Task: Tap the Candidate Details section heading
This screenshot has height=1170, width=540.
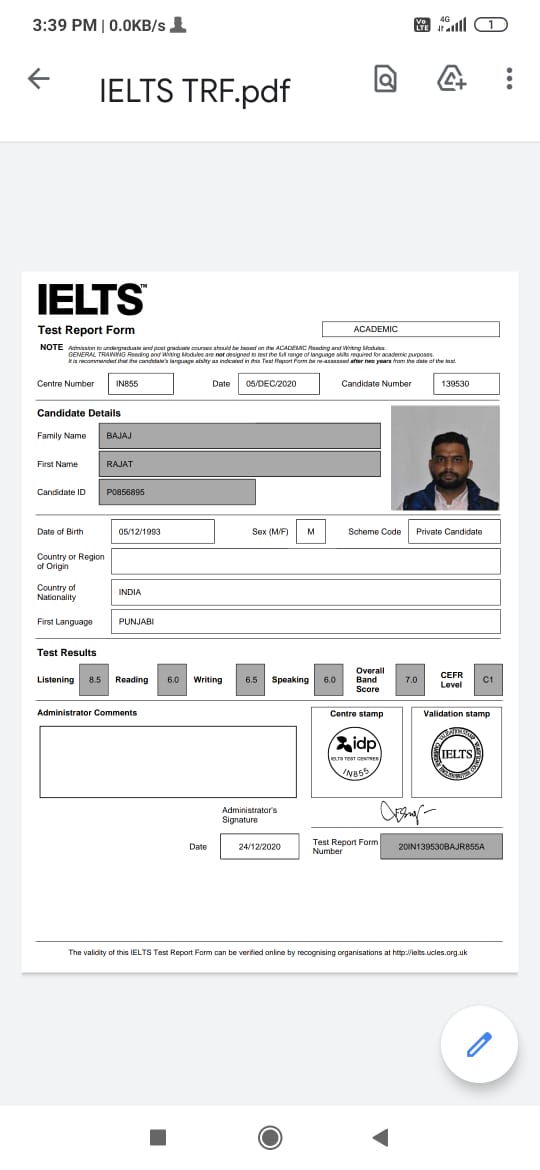Action: coord(79,413)
